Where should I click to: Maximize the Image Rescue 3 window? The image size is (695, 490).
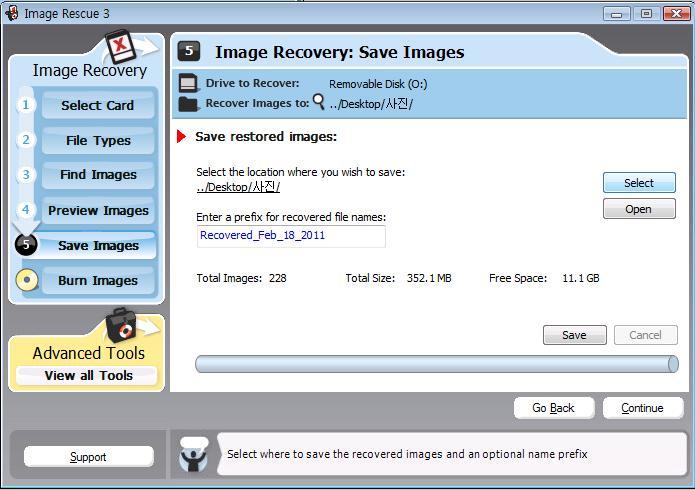[646, 14]
